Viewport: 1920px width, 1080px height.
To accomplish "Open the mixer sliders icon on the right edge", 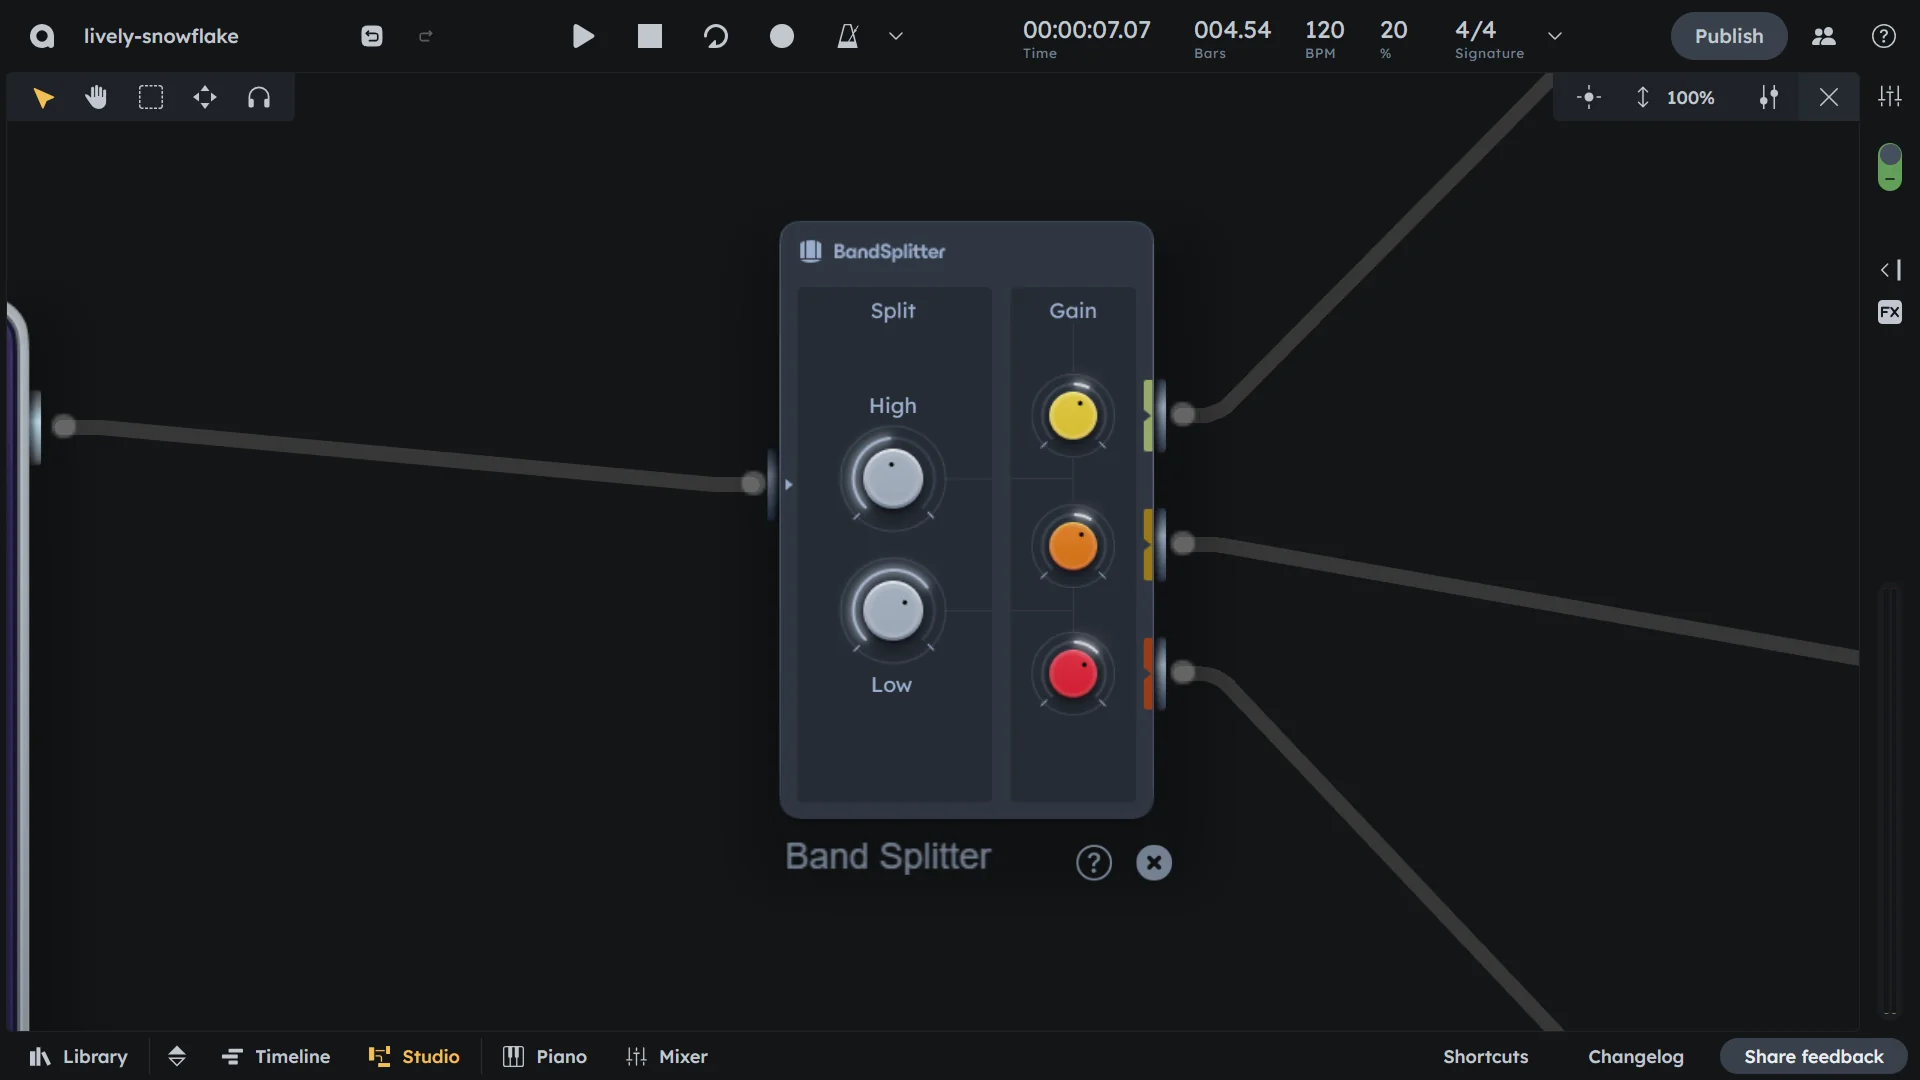I will [1890, 96].
